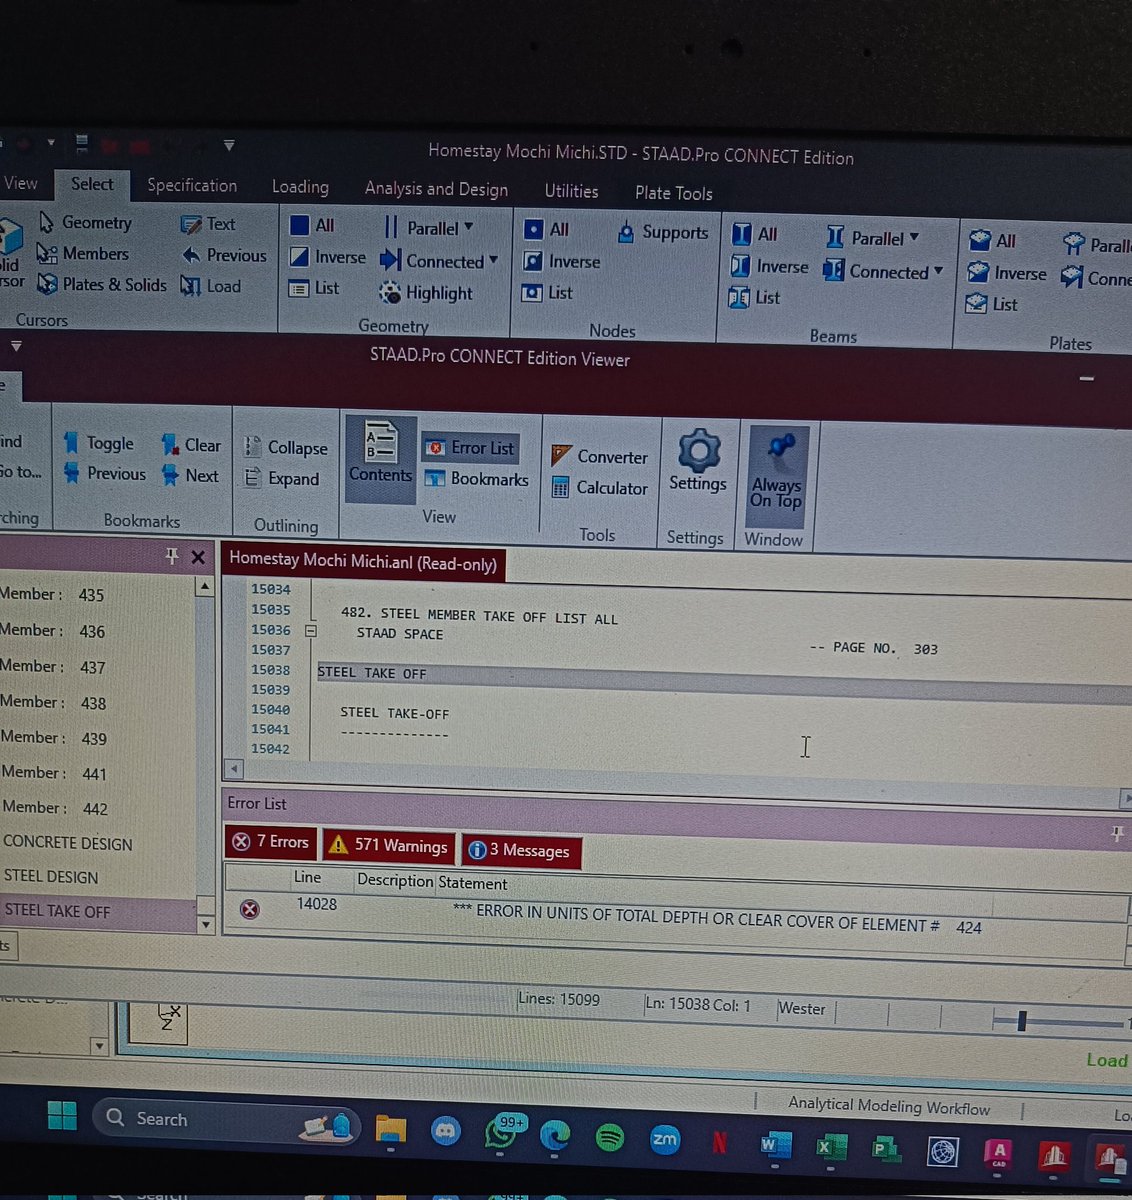Viewport: 1132px width, 1200px height.
Task: Filter the list by 7 Errors
Action: (x=271, y=842)
